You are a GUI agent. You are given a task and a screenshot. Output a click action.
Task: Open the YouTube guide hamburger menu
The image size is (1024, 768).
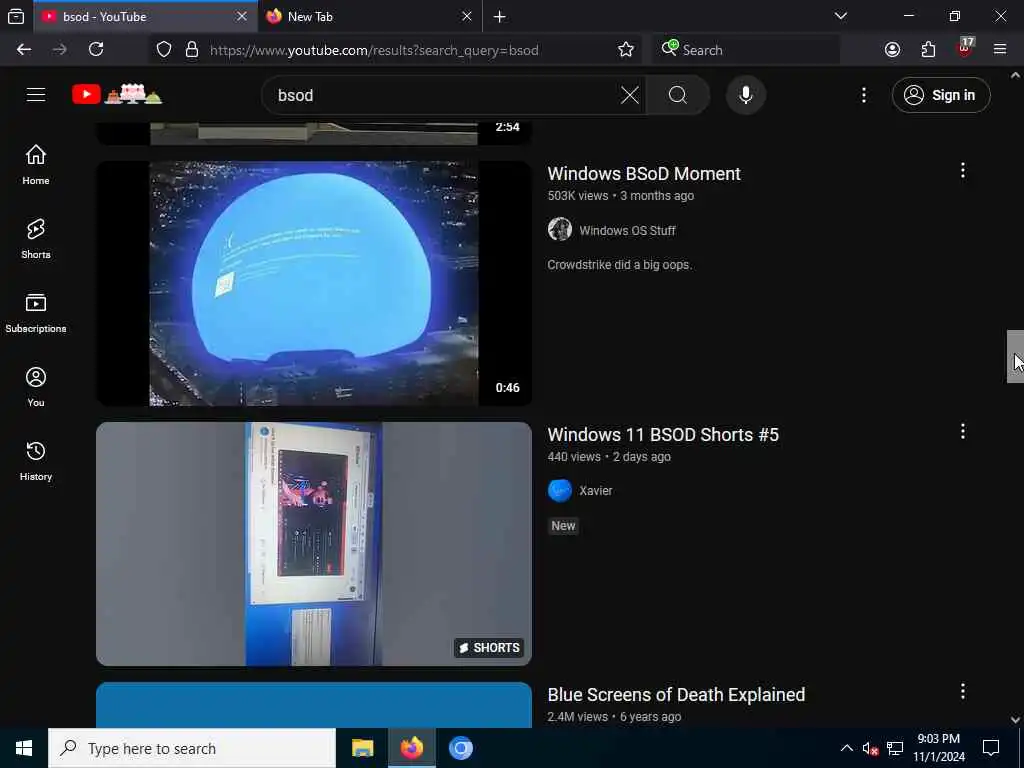[x=36, y=95]
